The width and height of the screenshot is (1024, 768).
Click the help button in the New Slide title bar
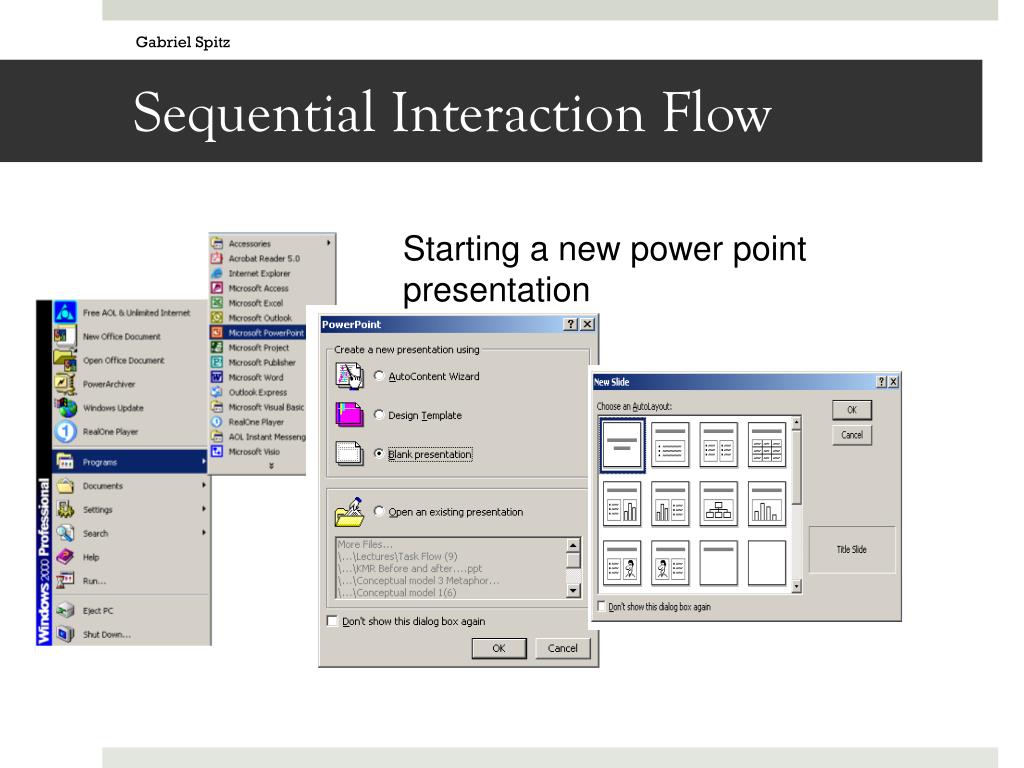coord(881,382)
